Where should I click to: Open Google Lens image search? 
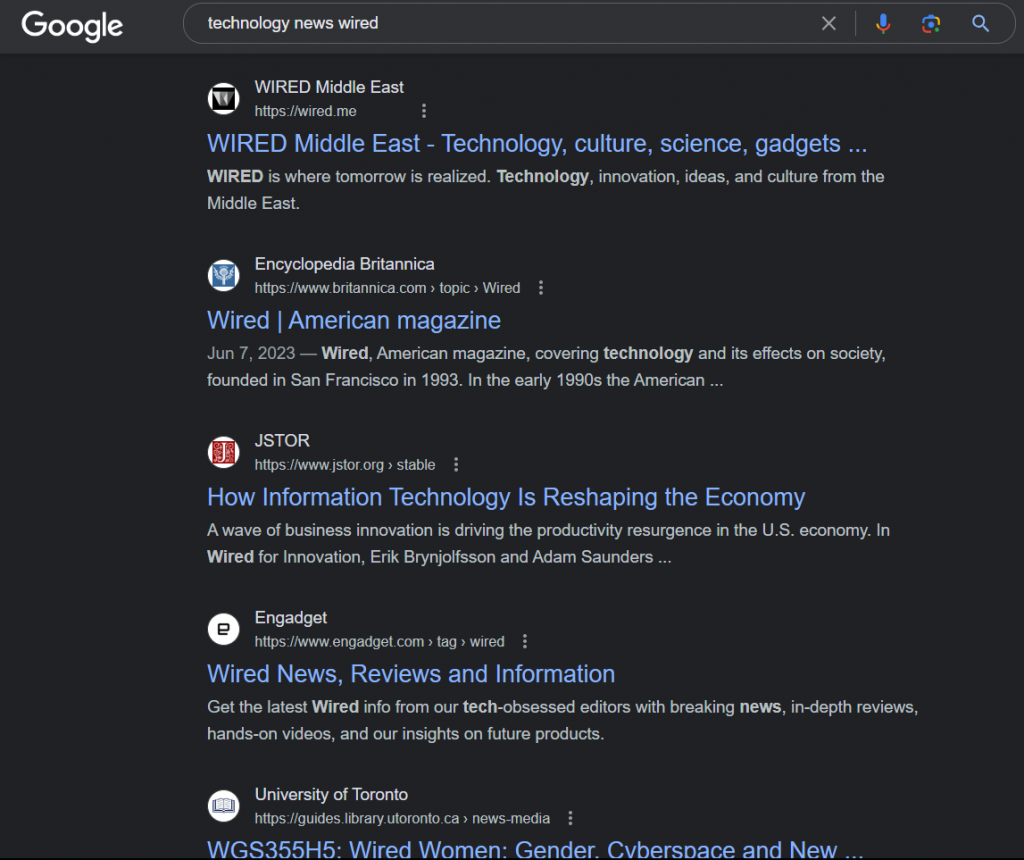tap(931, 24)
